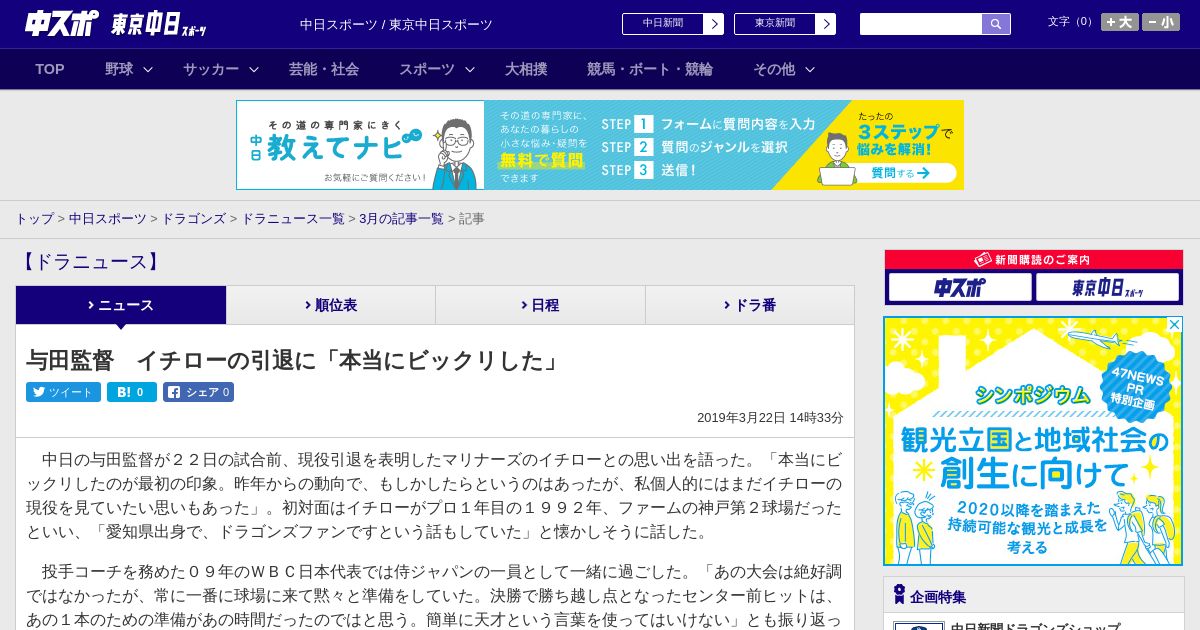Share article with Facebook シェア button

[198, 392]
